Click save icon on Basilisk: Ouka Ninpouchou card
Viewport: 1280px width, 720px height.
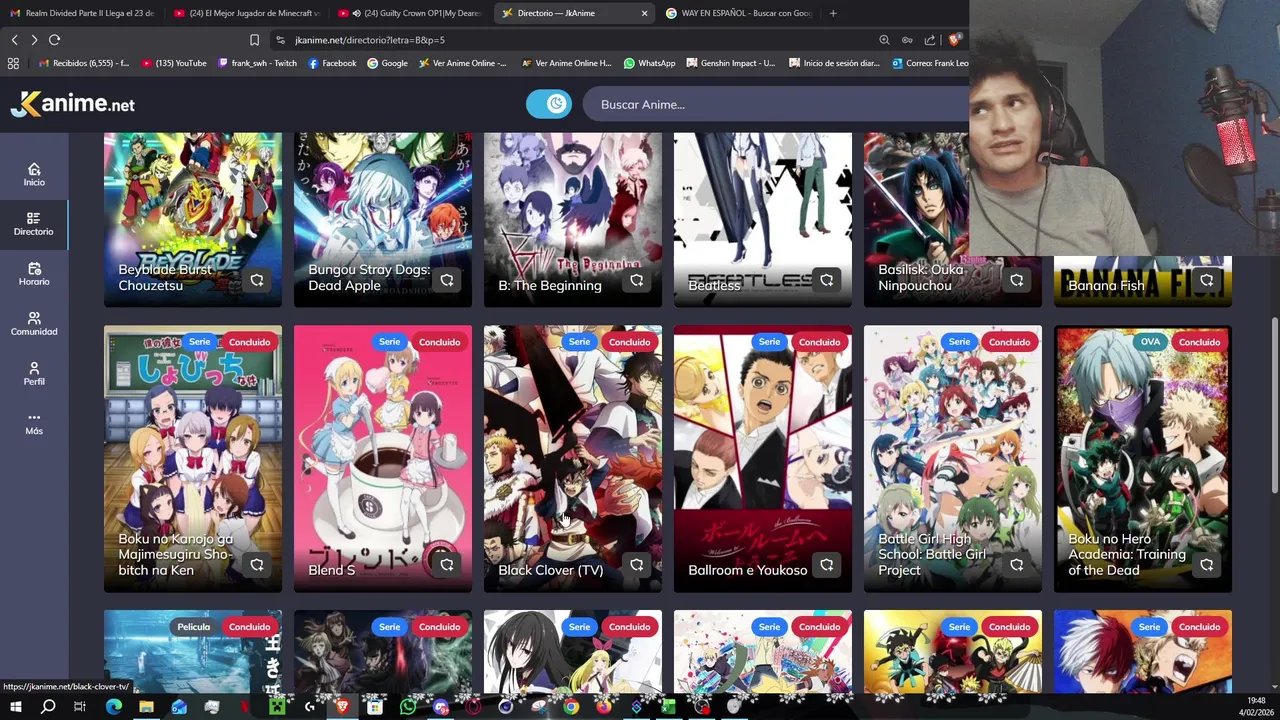pyautogui.click(x=1017, y=280)
